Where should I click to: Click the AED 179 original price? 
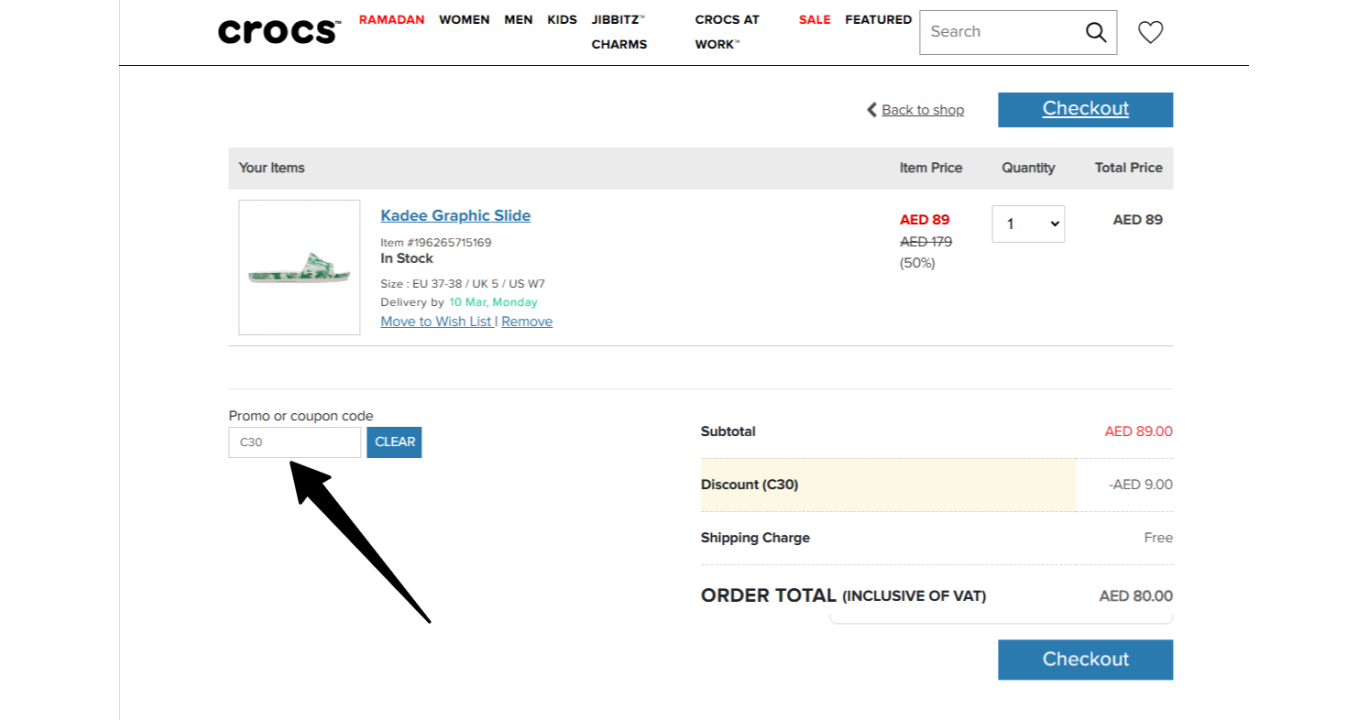point(926,242)
